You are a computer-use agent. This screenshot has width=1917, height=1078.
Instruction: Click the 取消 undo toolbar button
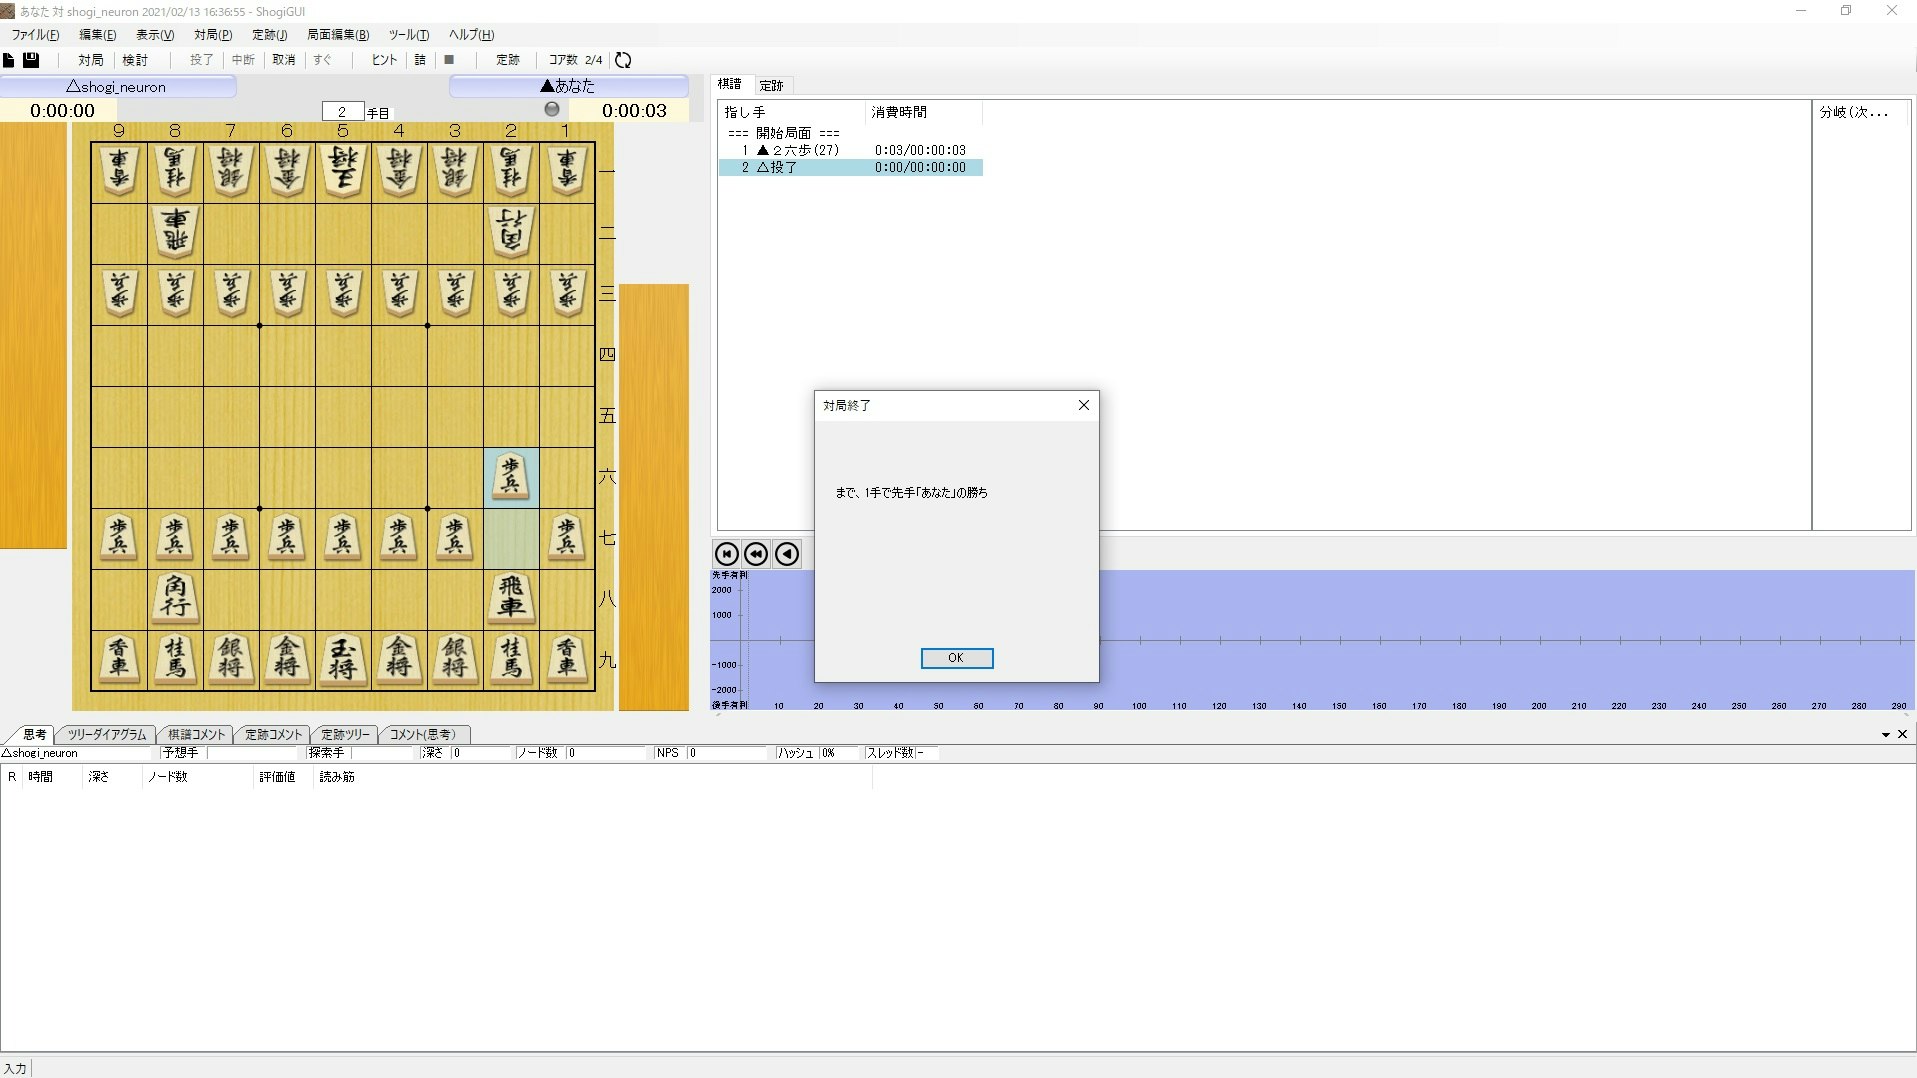pyautogui.click(x=284, y=60)
